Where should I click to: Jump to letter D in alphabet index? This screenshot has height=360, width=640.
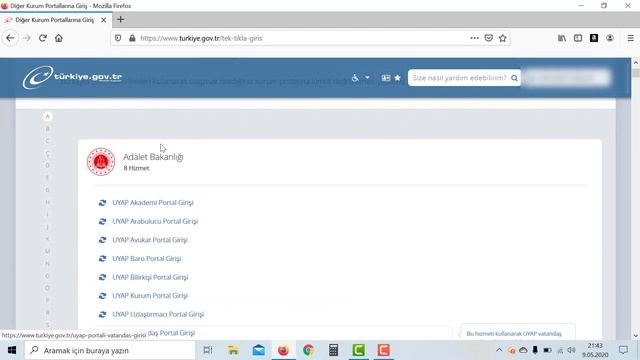[47, 165]
